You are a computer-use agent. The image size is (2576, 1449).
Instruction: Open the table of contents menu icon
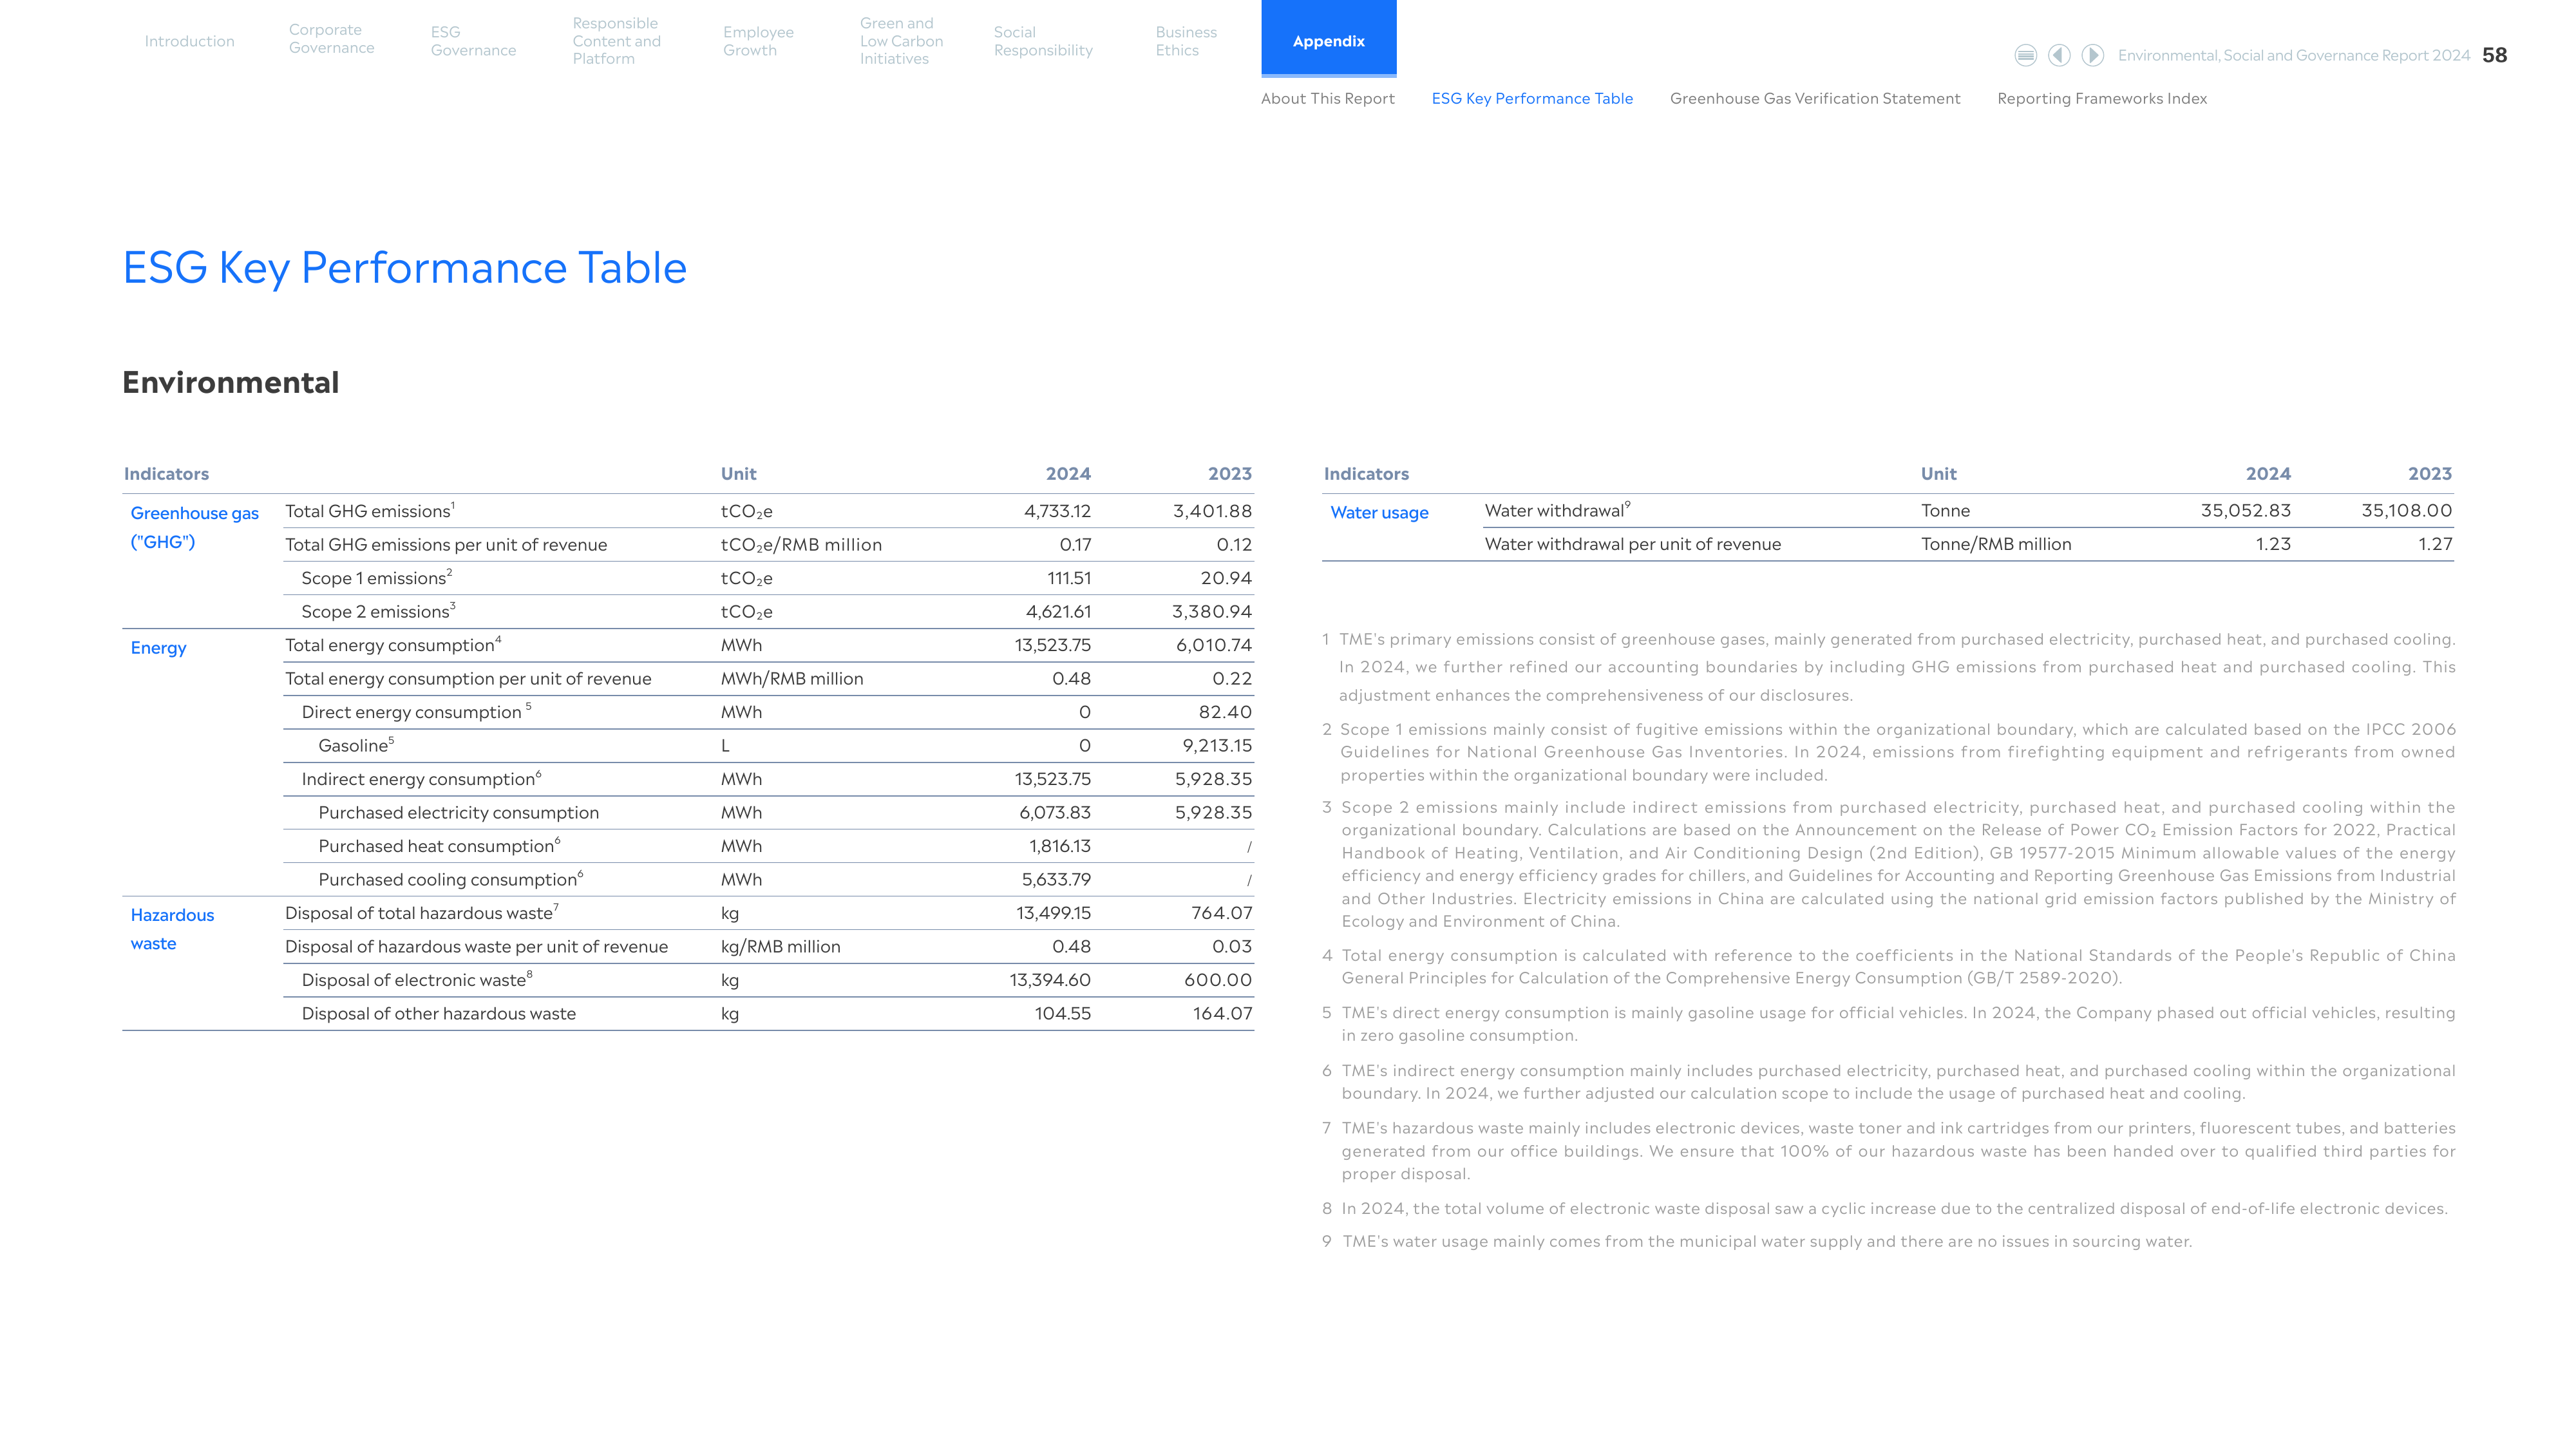(x=2025, y=55)
